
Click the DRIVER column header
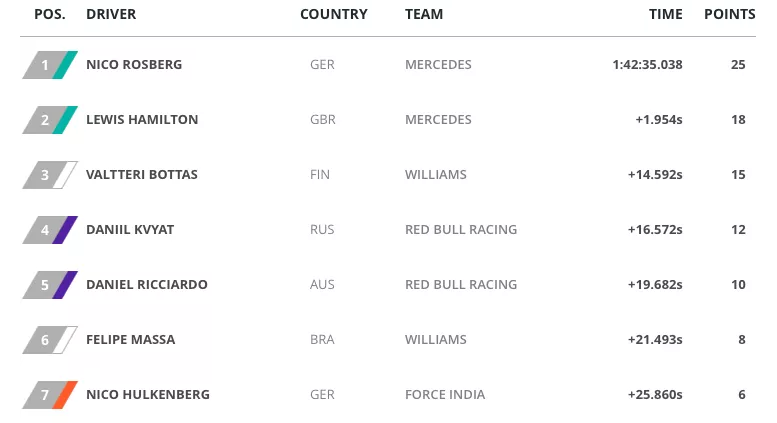(111, 14)
